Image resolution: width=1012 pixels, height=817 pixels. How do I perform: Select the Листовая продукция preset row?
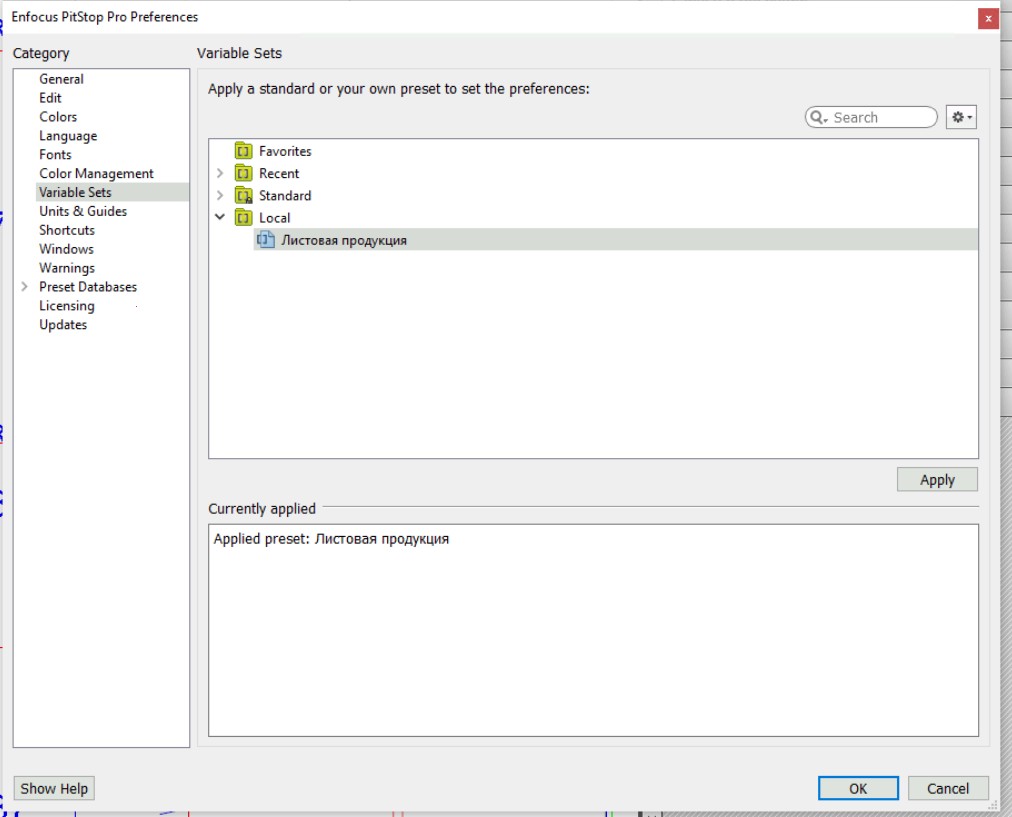click(x=616, y=240)
